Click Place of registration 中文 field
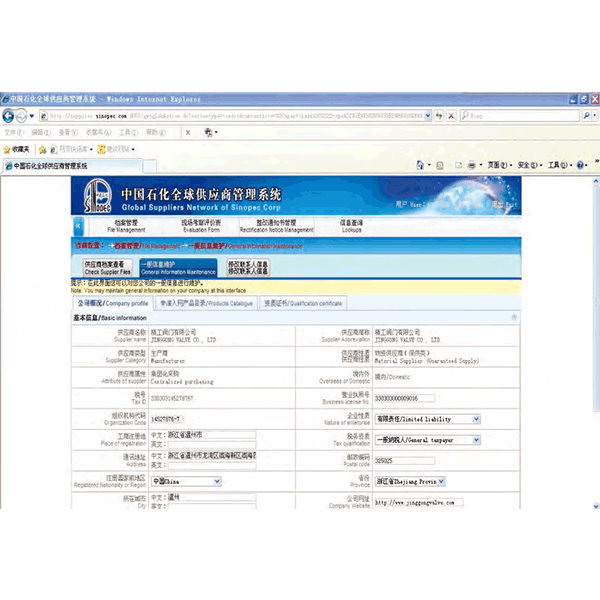600x600 pixels. click(212, 435)
